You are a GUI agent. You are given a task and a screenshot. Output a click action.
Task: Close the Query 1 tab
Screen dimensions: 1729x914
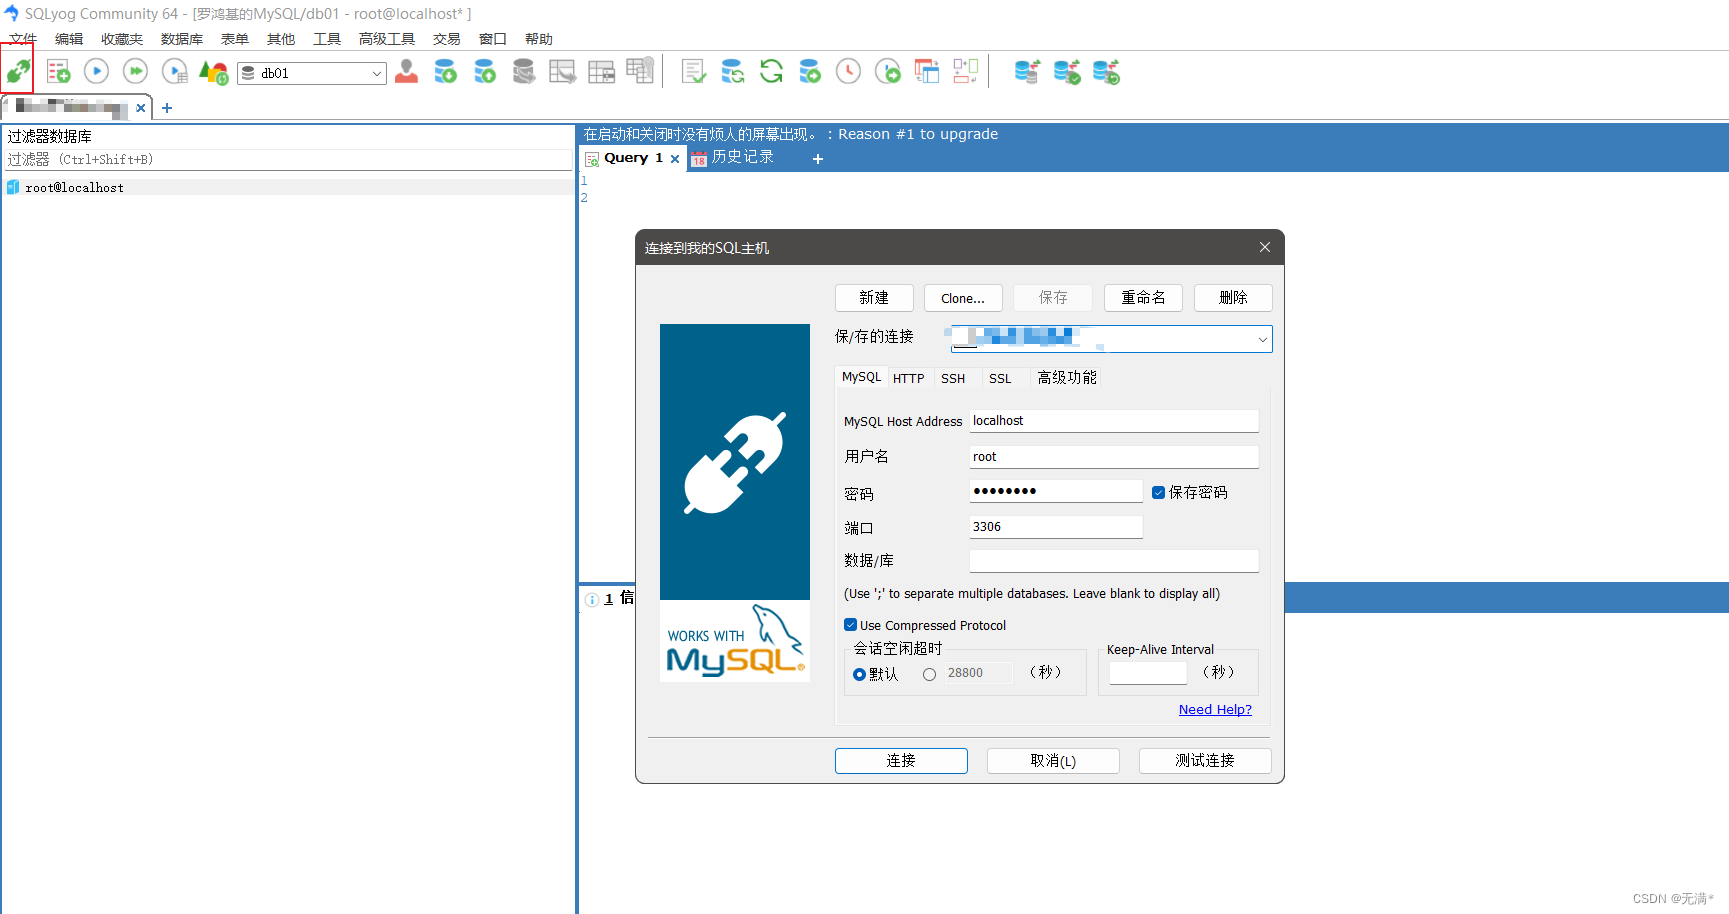(x=675, y=159)
